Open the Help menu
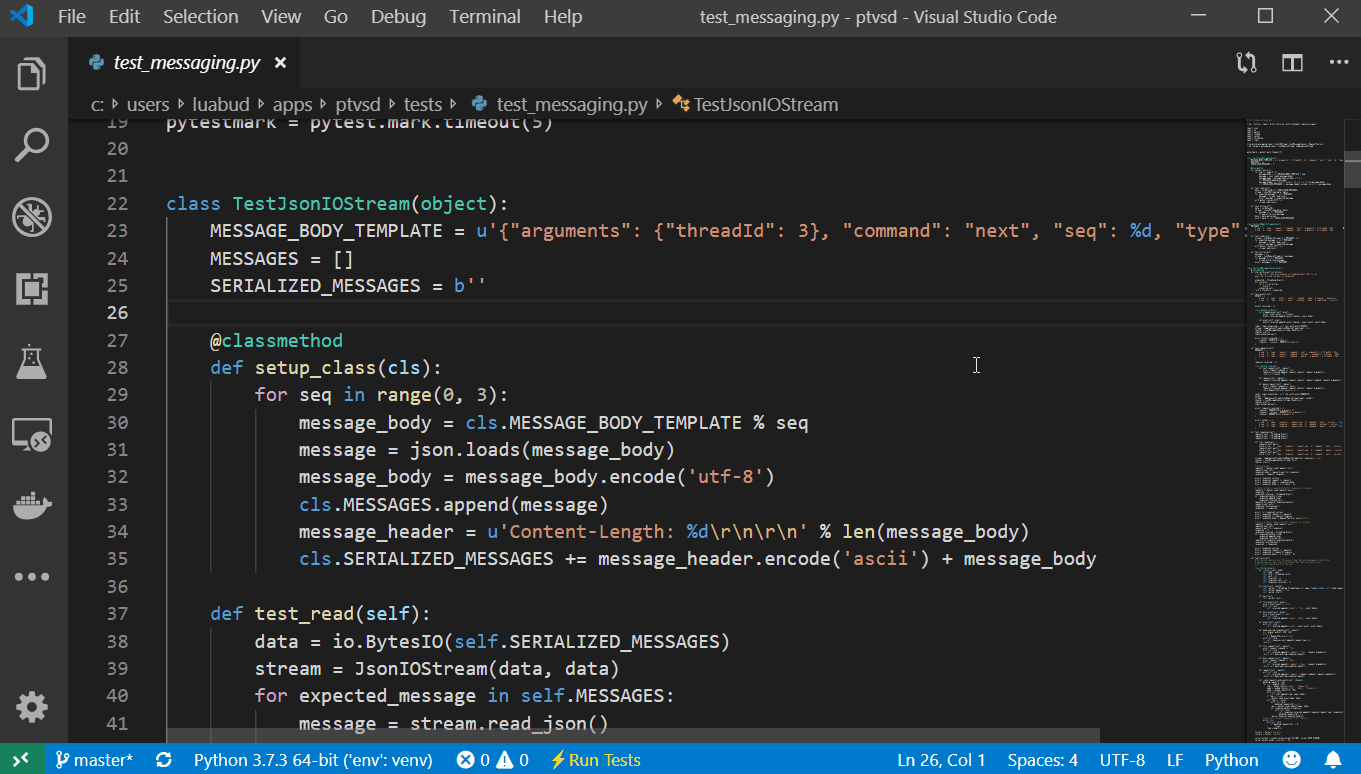1361x774 pixels. click(563, 17)
